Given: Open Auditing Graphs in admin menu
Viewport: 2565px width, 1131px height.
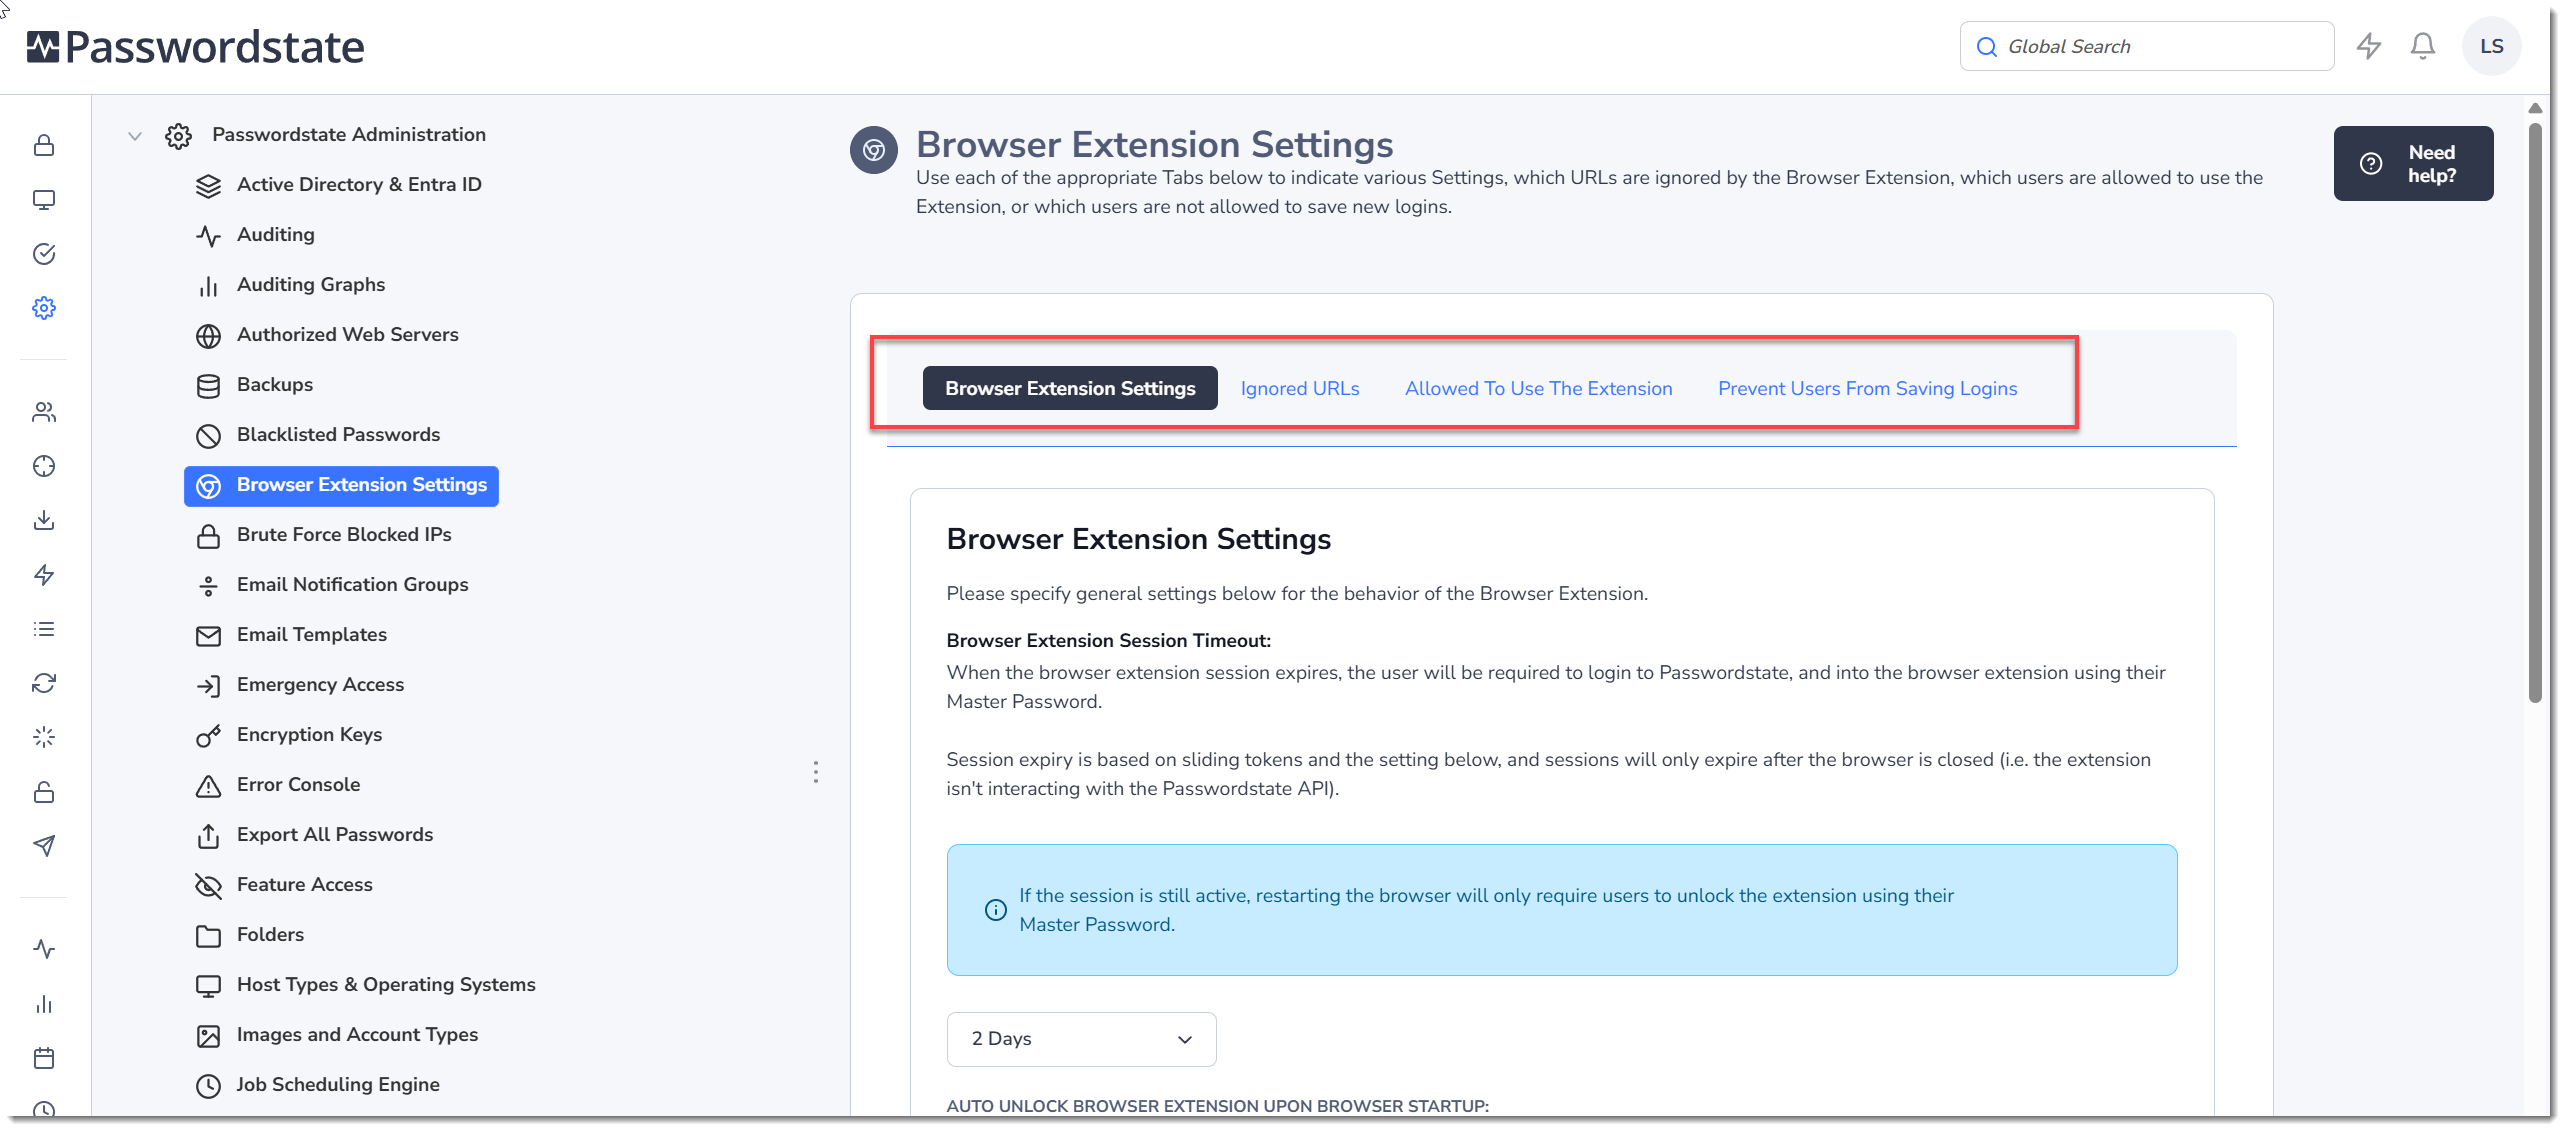Looking at the screenshot, I should click(310, 284).
